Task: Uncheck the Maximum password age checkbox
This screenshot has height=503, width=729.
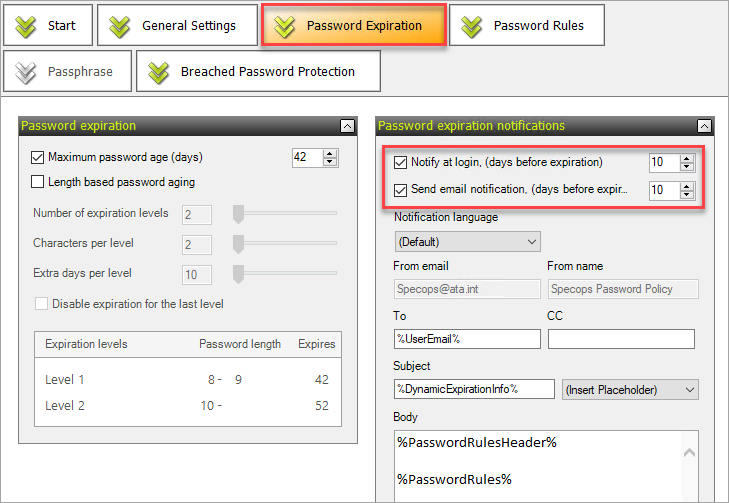Action: tap(37, 158)
